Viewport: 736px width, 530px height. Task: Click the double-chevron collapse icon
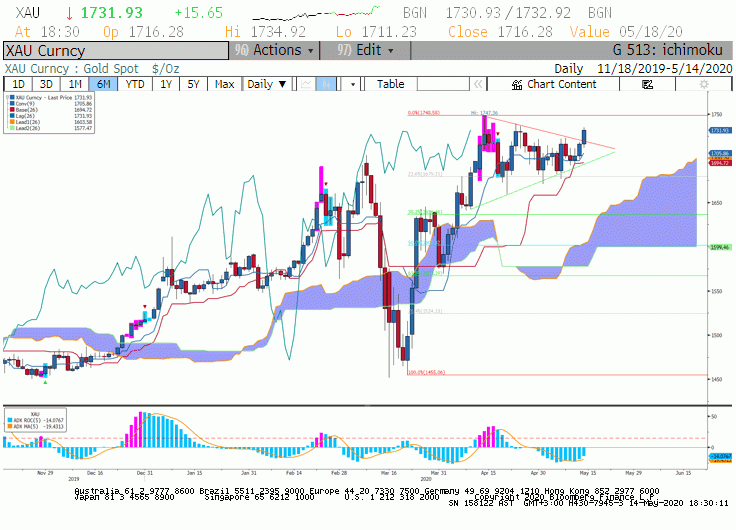pyautogui.click(x=478, y=84)
